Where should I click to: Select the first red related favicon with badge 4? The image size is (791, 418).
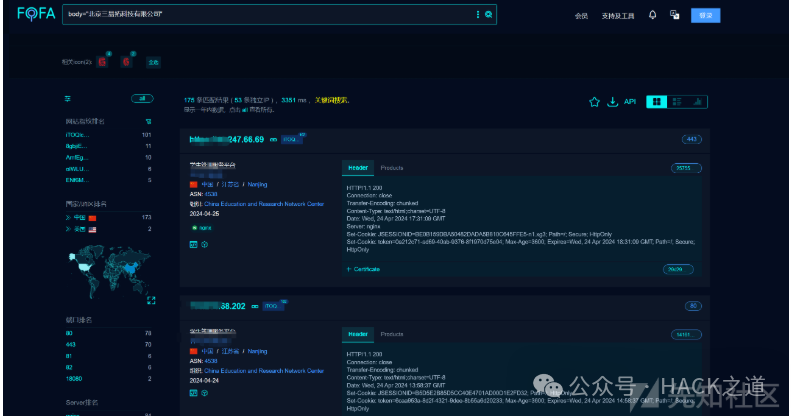click(x=102, y=62)
